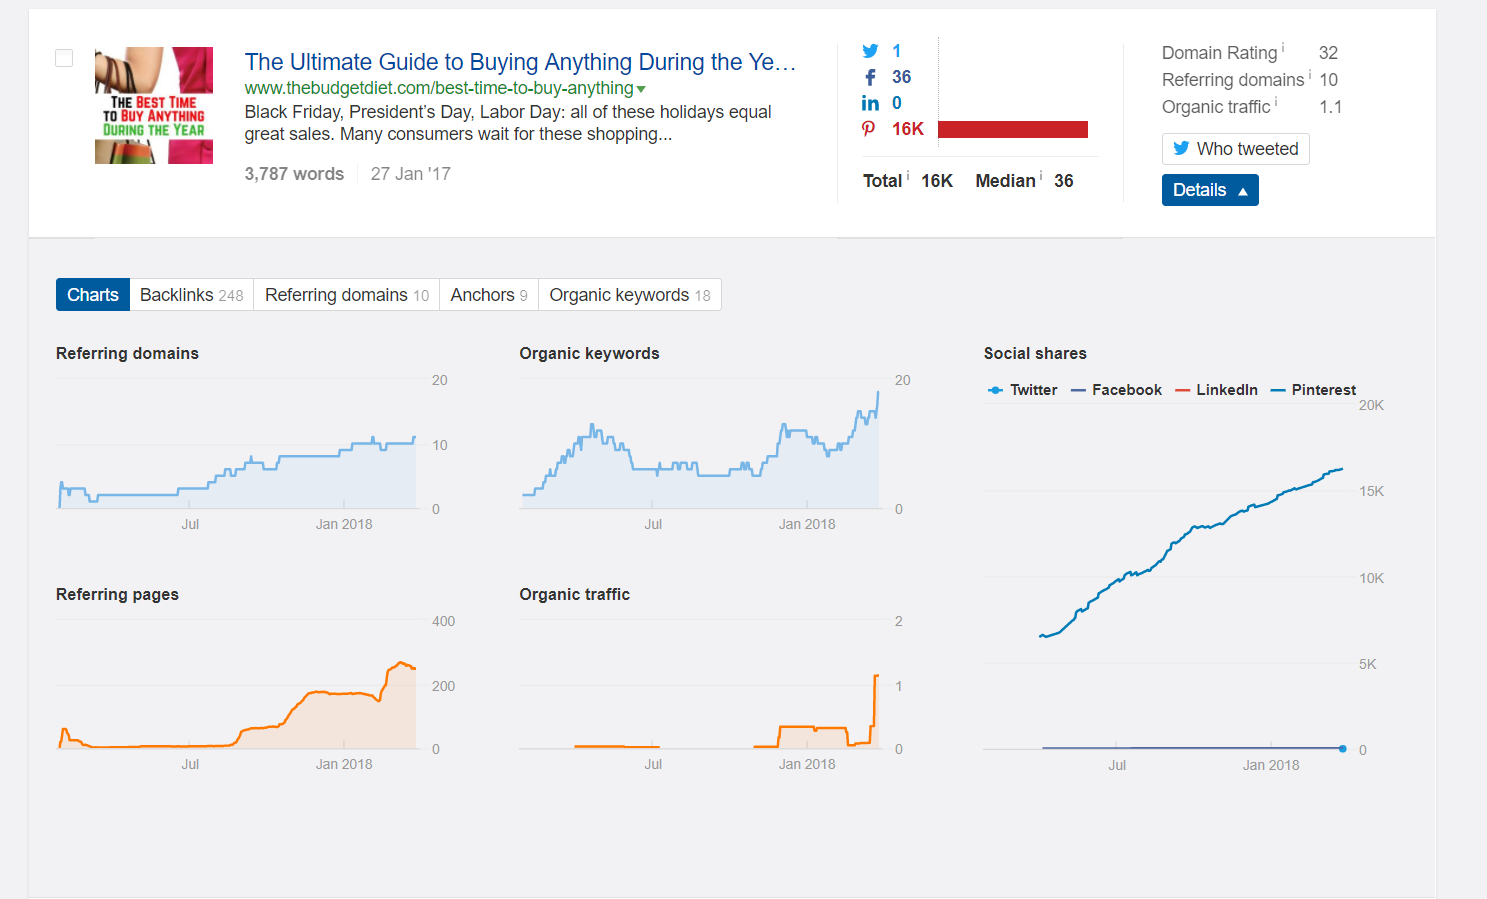Click the LinkedIn share count icon
Screen dimensions: 1487x899
pyautogui.click(x=870, y=103)
